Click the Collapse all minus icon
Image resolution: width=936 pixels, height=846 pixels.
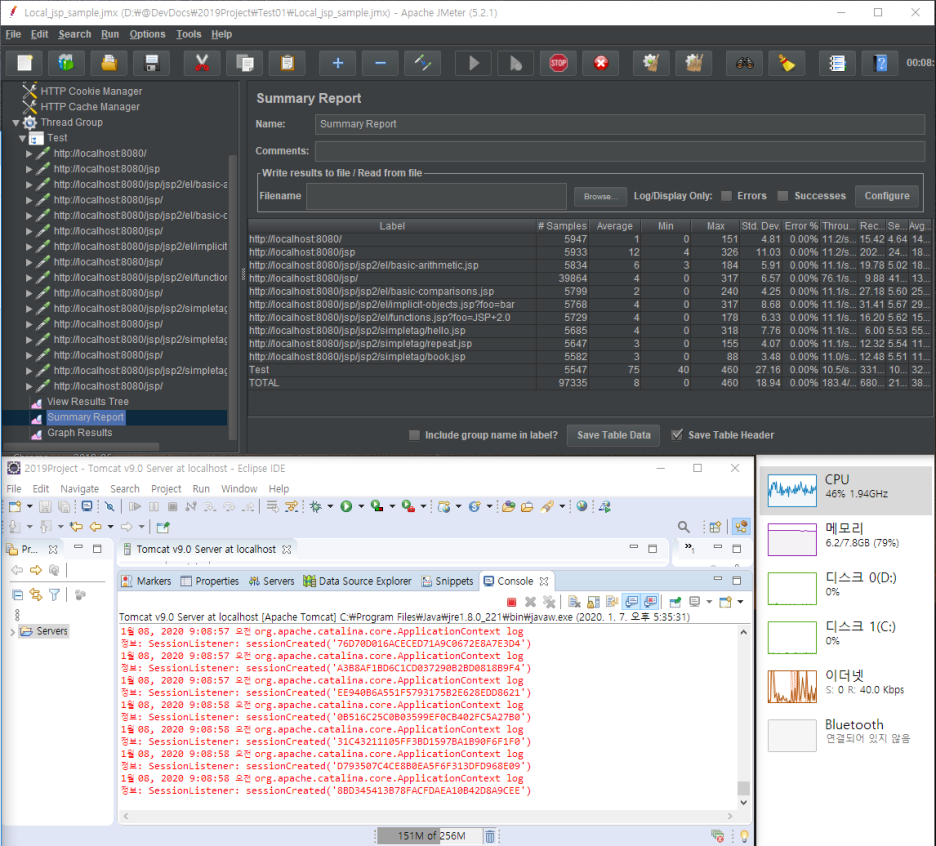(x=380, y=63)
